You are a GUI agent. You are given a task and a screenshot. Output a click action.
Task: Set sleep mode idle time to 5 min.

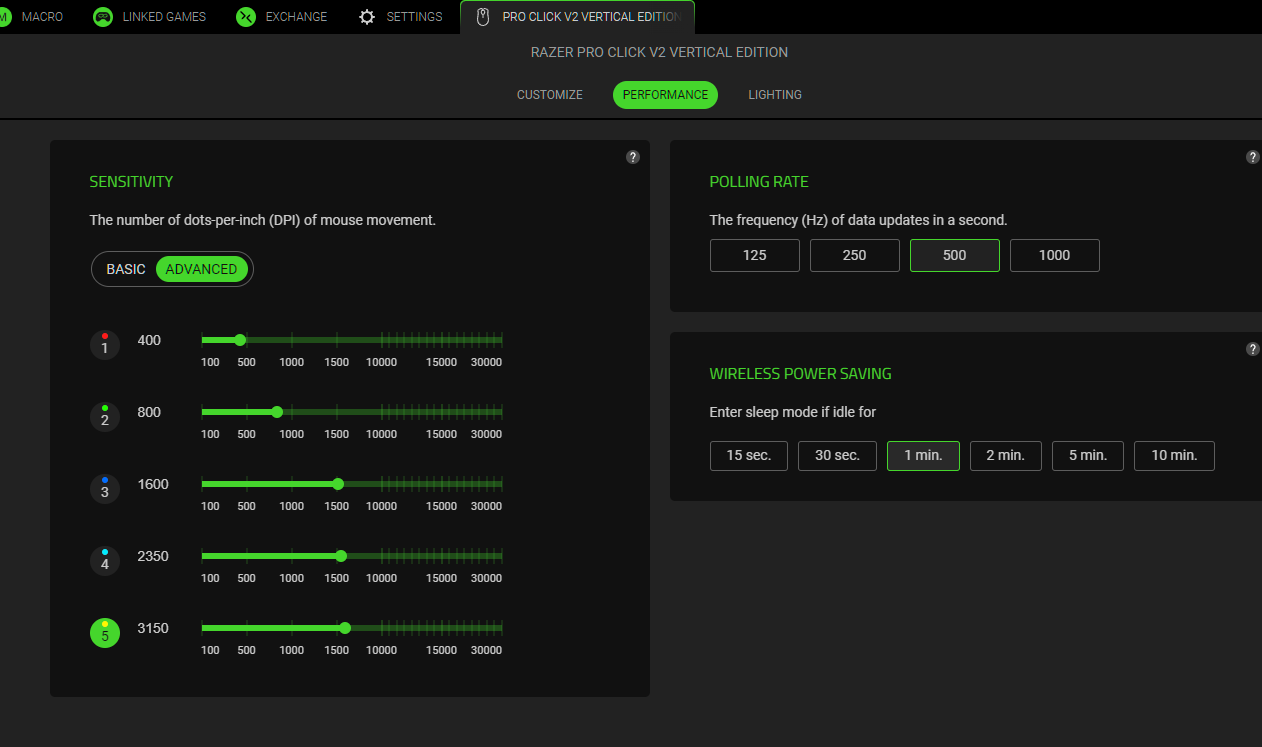(1088, 455)
